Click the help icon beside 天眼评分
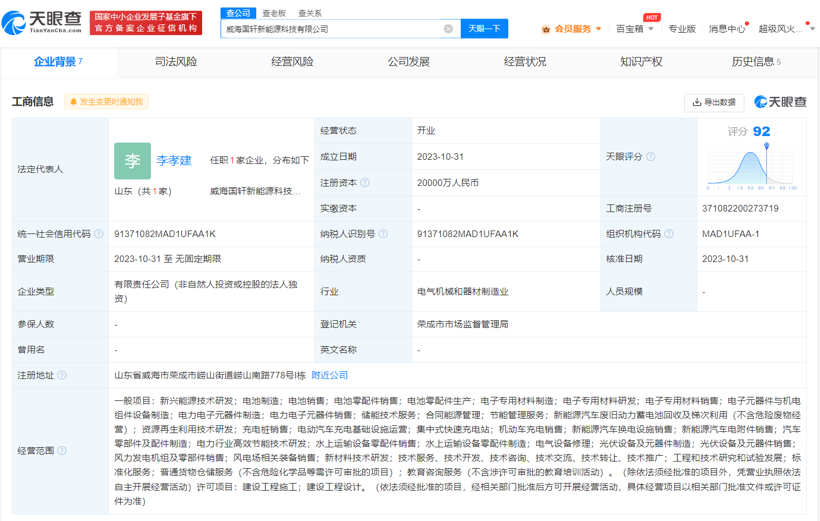This screenshot has height=521, width=820. [651, 157]
